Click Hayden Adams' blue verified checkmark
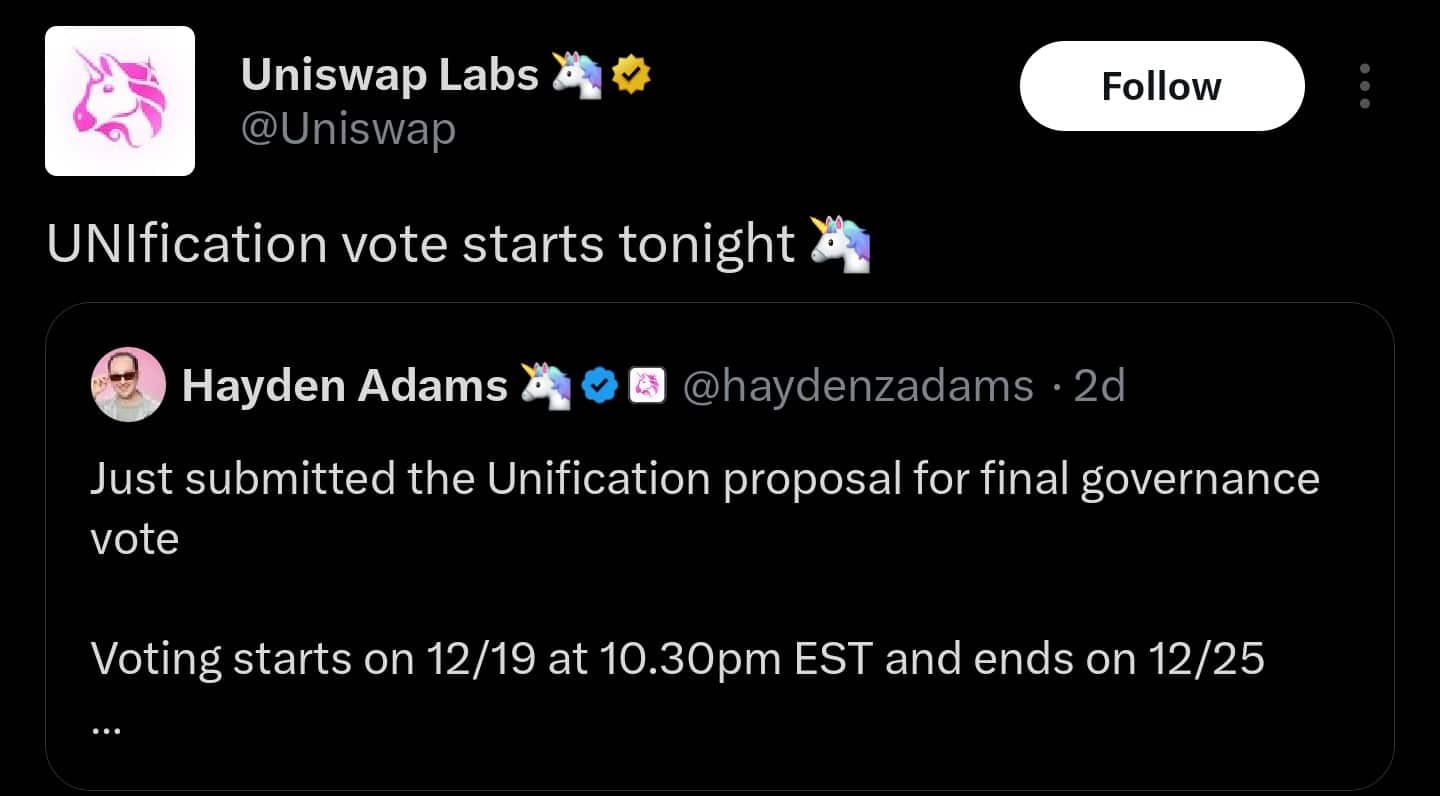The image size is (1440, 796). pos(600,385)
